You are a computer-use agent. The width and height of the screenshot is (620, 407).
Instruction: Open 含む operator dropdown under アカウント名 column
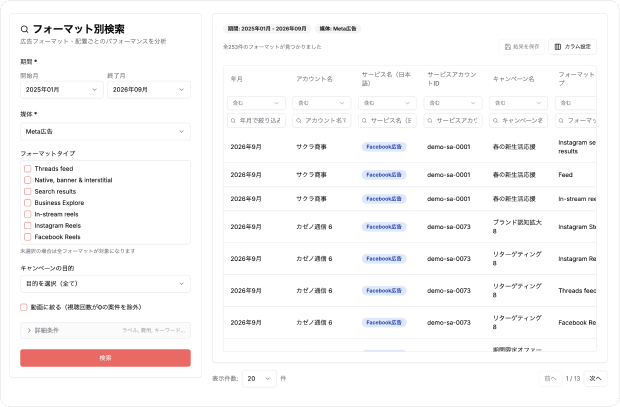click(x=321, y=103)
